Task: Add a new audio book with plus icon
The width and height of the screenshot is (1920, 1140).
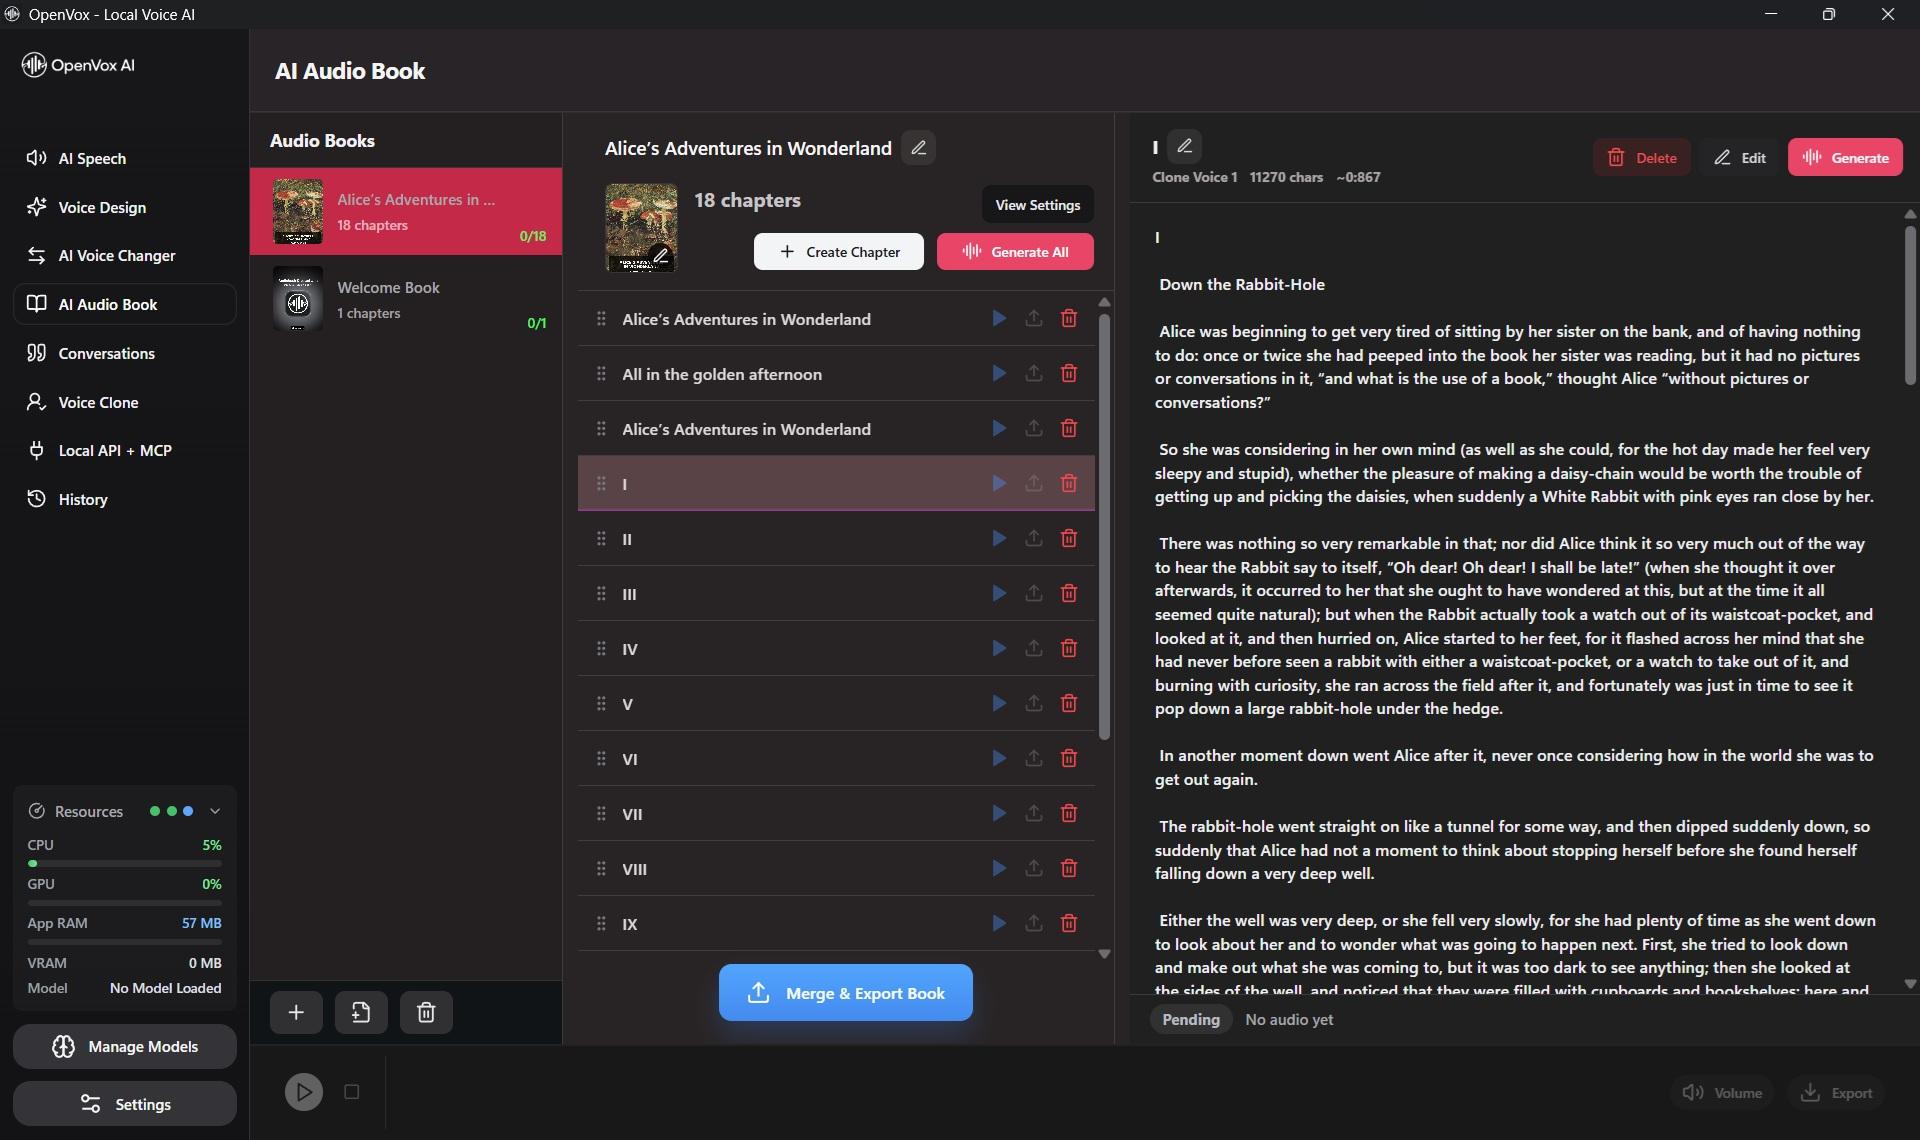Action: [296, 1012]
